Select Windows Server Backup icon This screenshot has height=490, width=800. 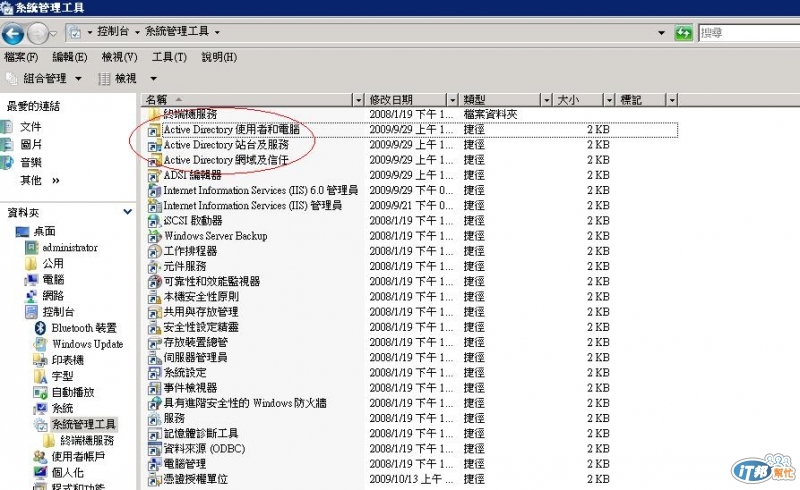click(x=154, y=236)
